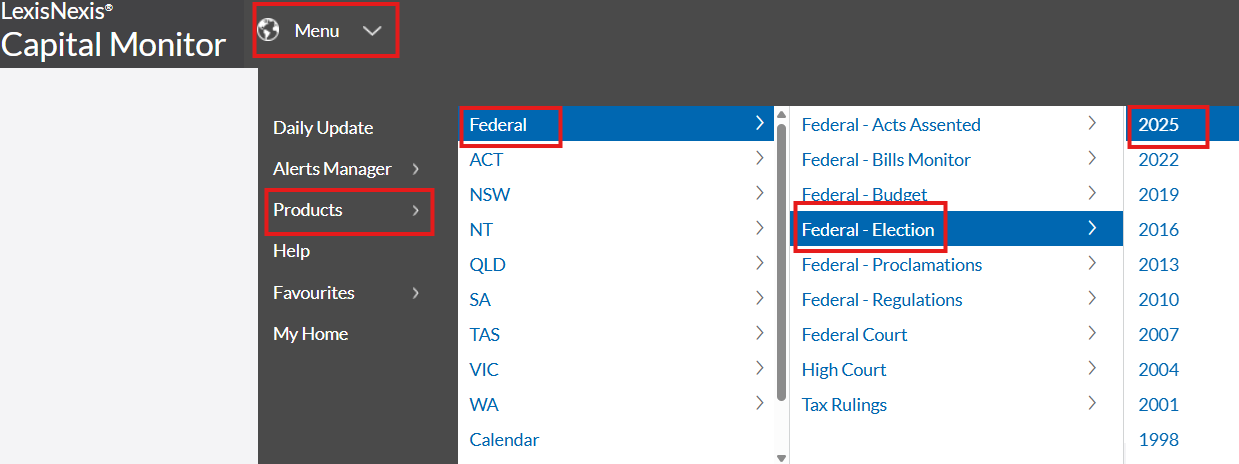Open the High Court product

(844, 370)
